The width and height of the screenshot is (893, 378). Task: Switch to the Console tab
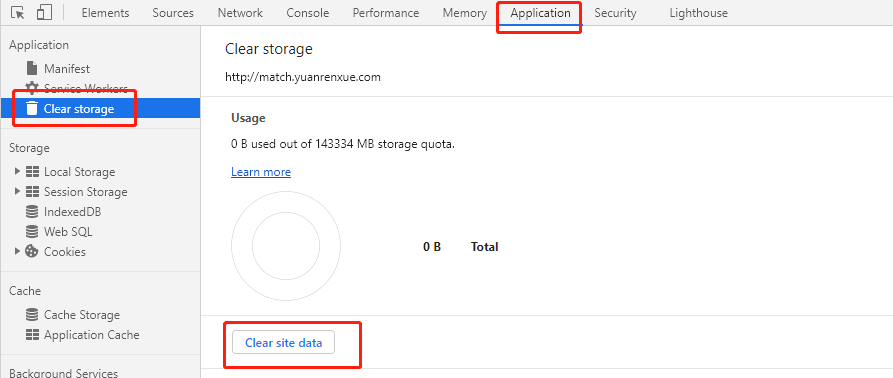(308, 13)
